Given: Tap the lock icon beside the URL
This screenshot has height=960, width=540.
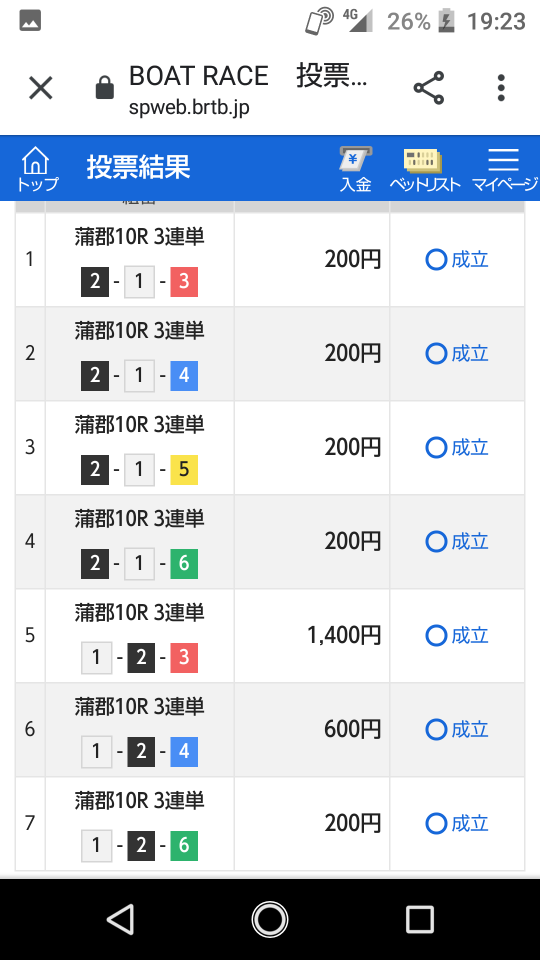Looking at the screenshot, I should click(x=105, y=88).
